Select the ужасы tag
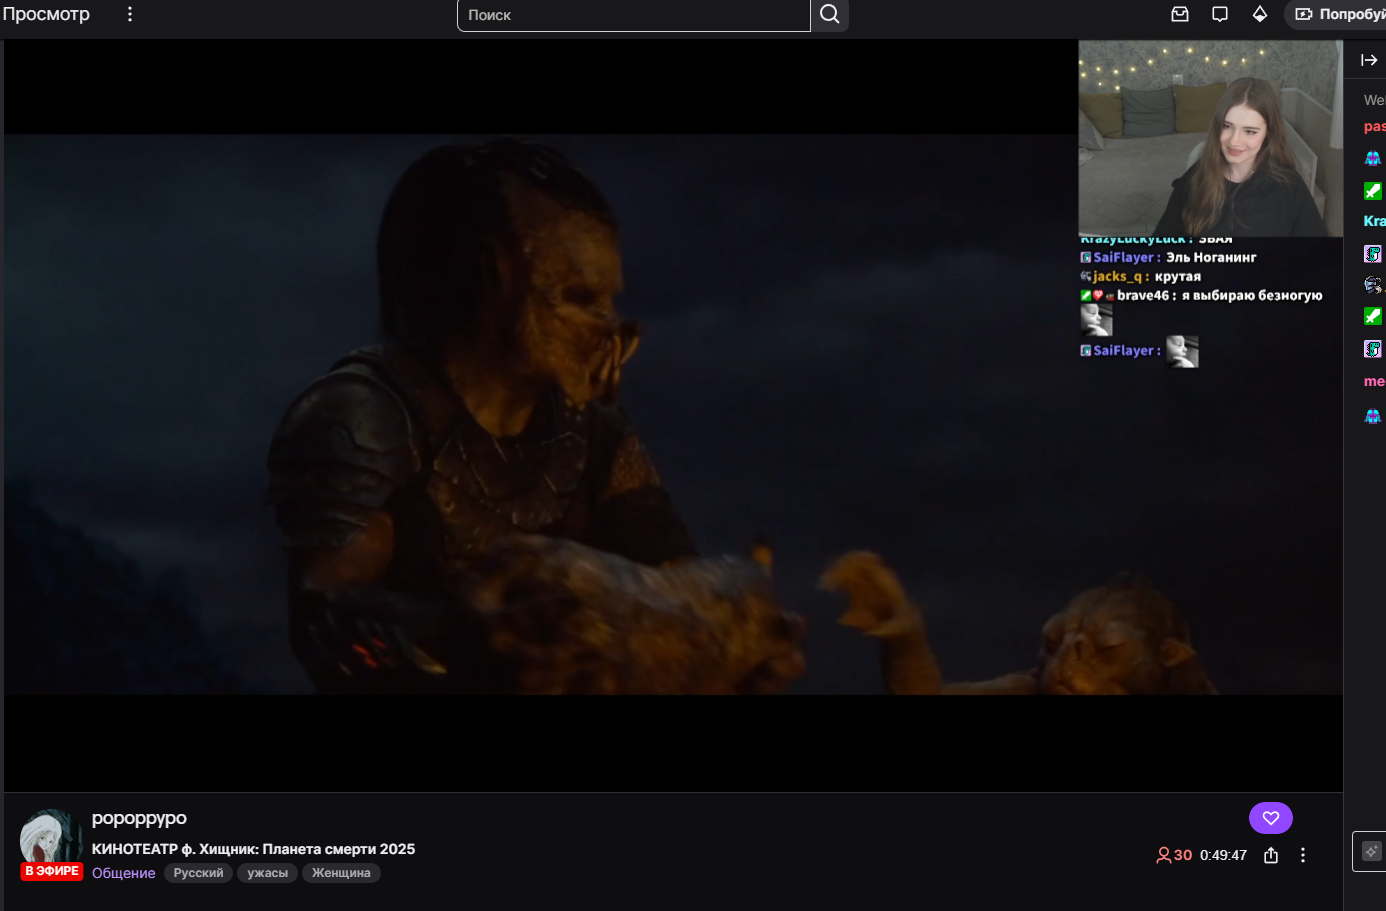This screenshot has height=911, width=1386. point(267,873)
